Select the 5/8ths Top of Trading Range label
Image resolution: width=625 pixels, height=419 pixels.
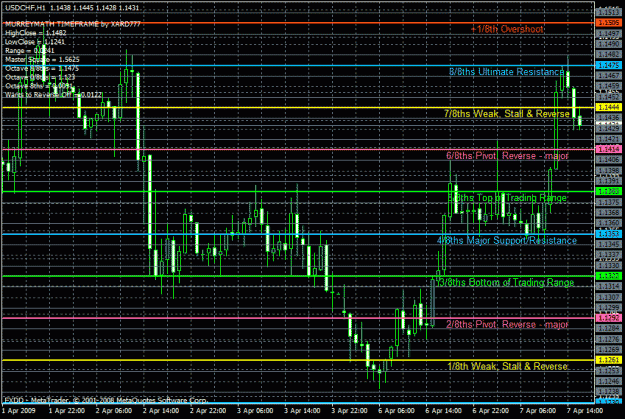coord(507,198)
